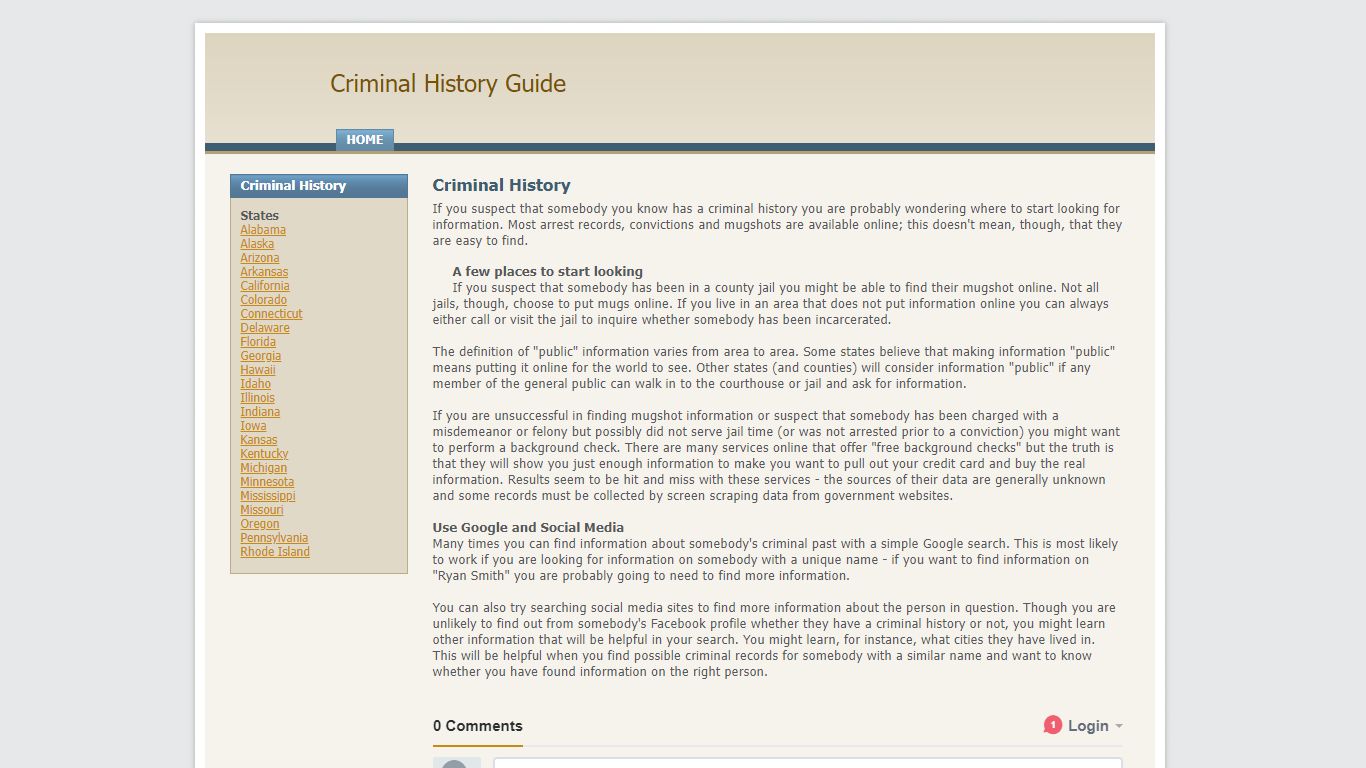Click the States label in sidebar
The image size is (1366, 768).
260,216
